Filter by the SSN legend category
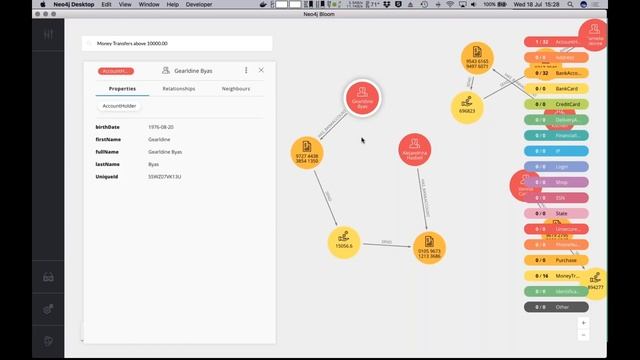Image resolution: width=640 pixels, height=360 pixels. pos(556,198)
